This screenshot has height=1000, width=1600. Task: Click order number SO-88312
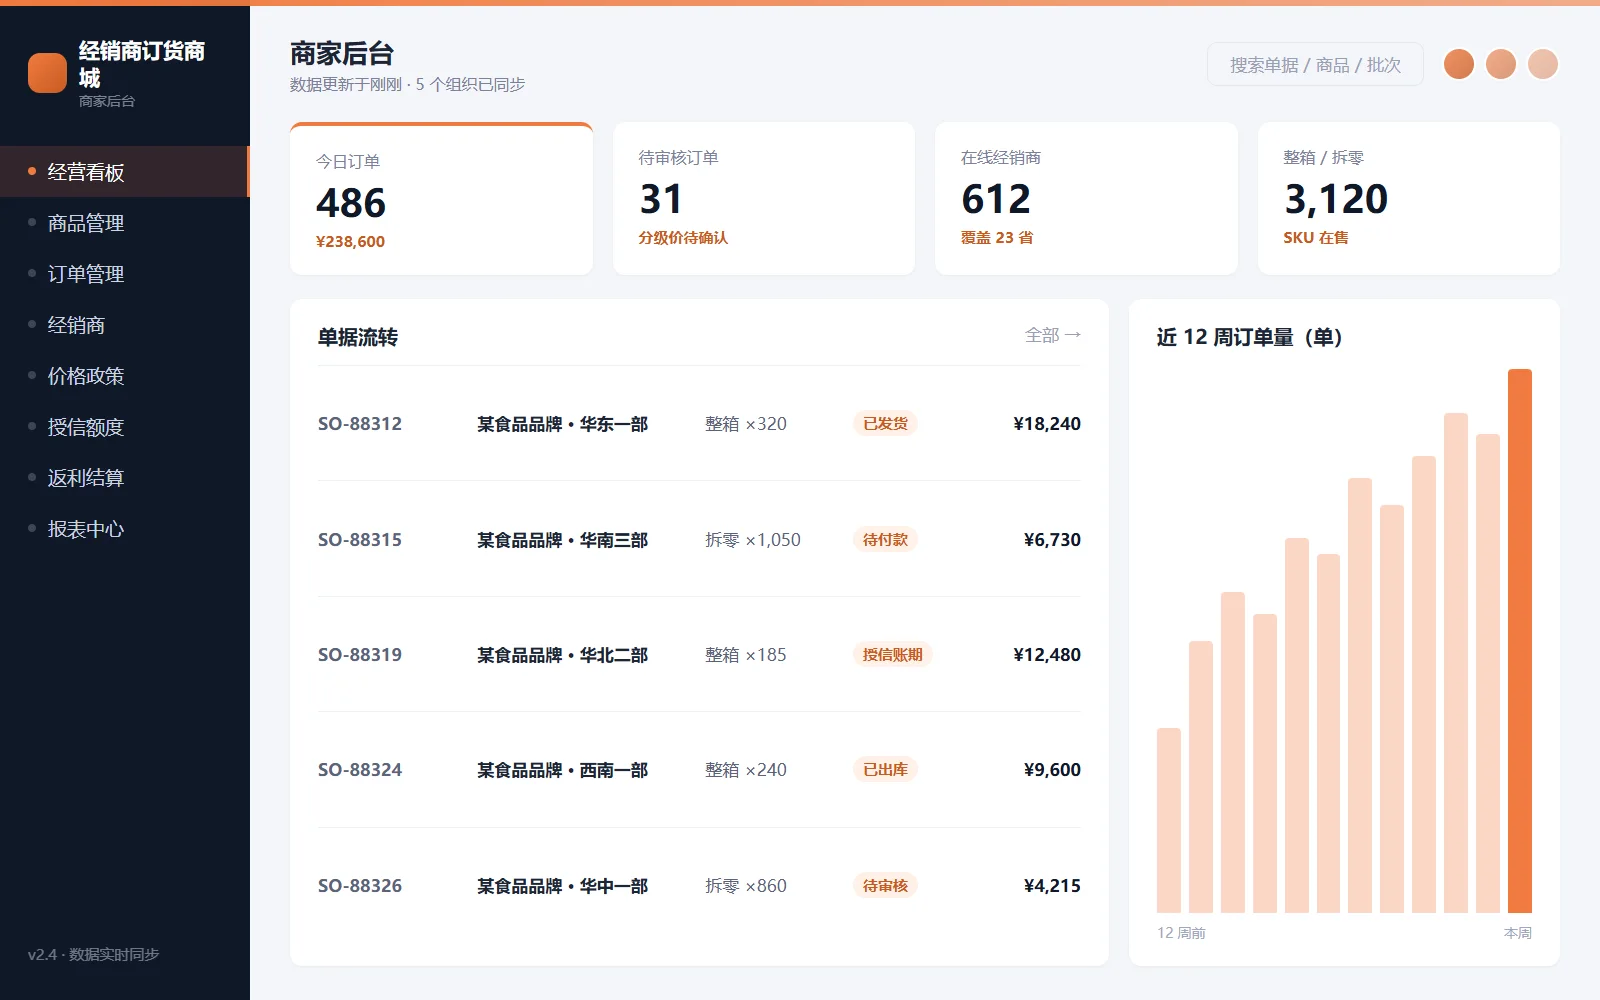click(x=360, y=424)
